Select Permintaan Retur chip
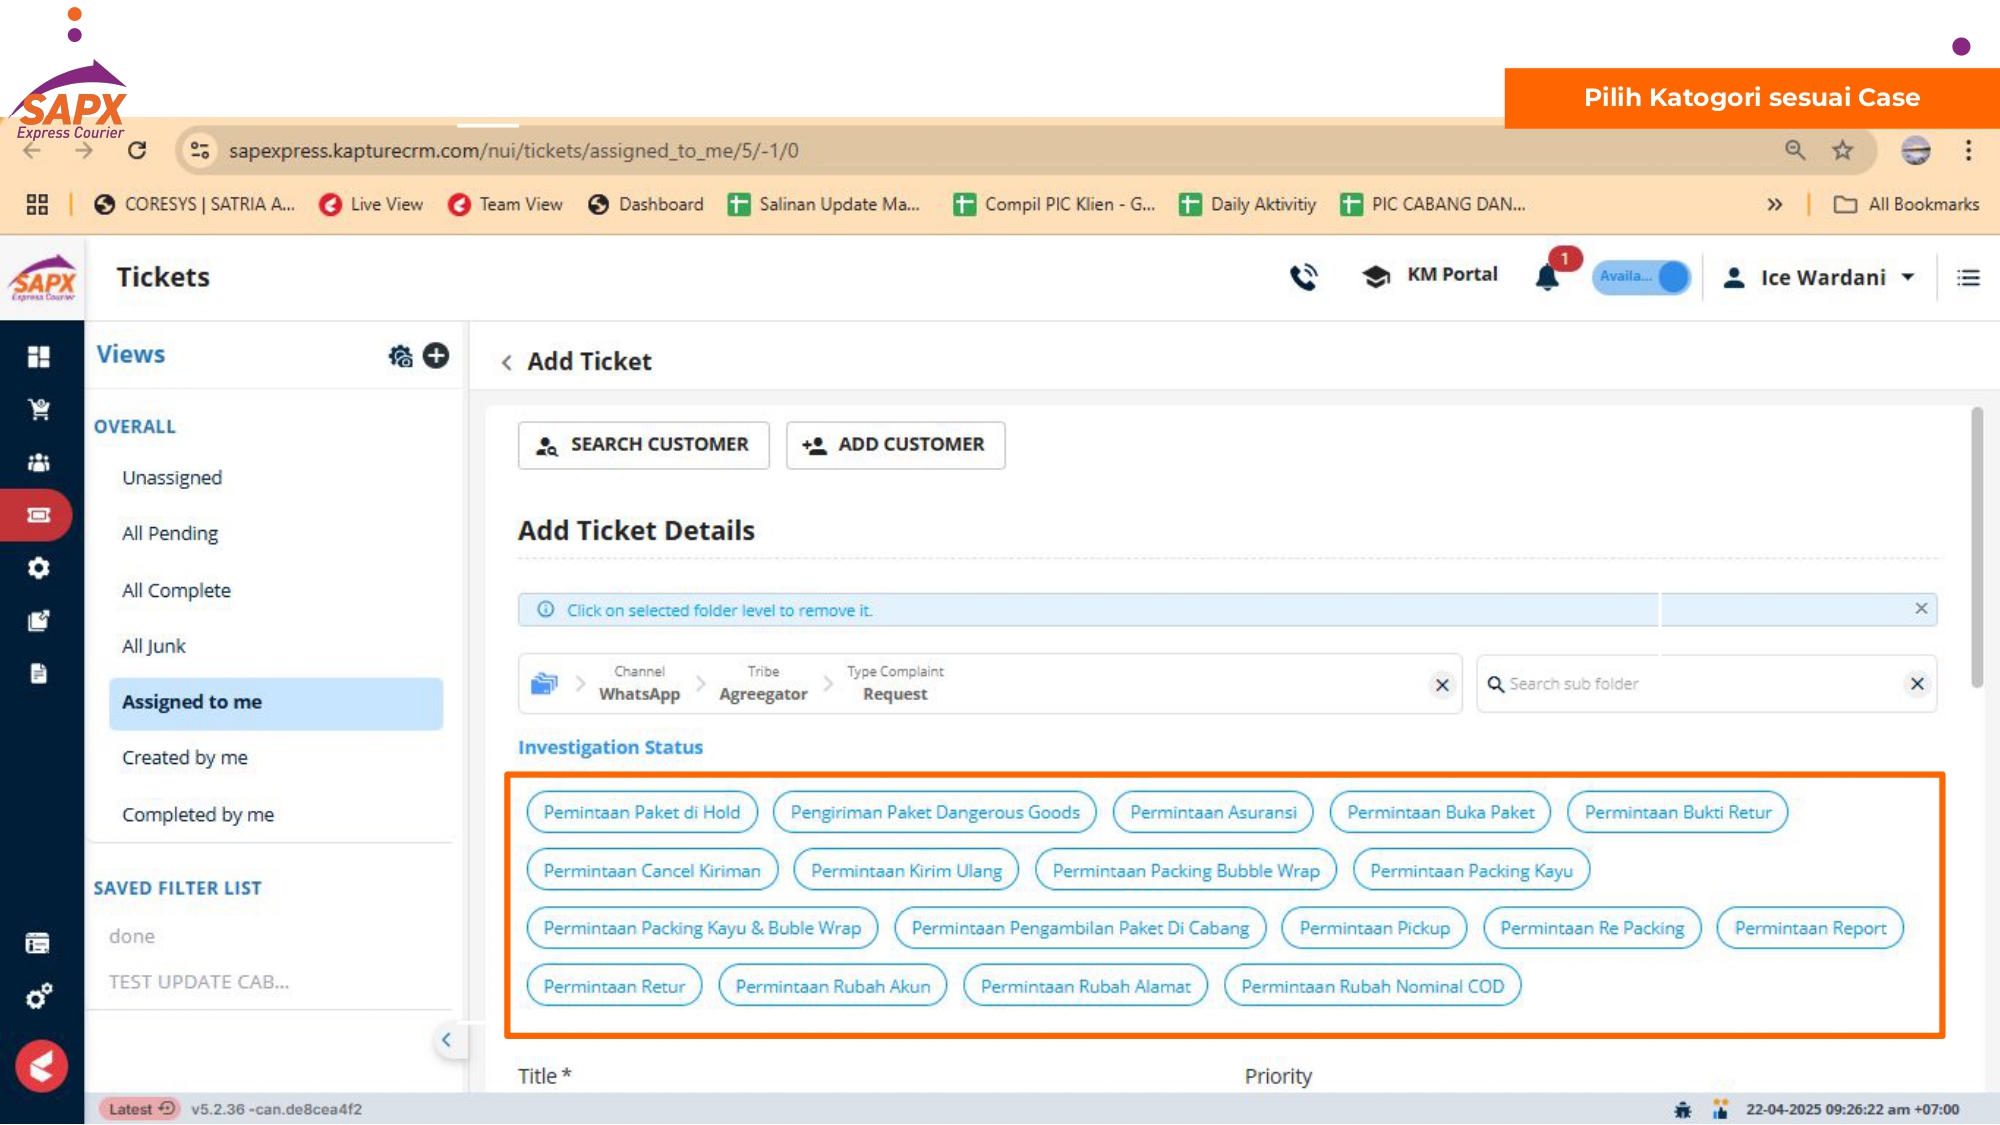Viewport: 2000px width, 1125px height. (x=614, y=986)
